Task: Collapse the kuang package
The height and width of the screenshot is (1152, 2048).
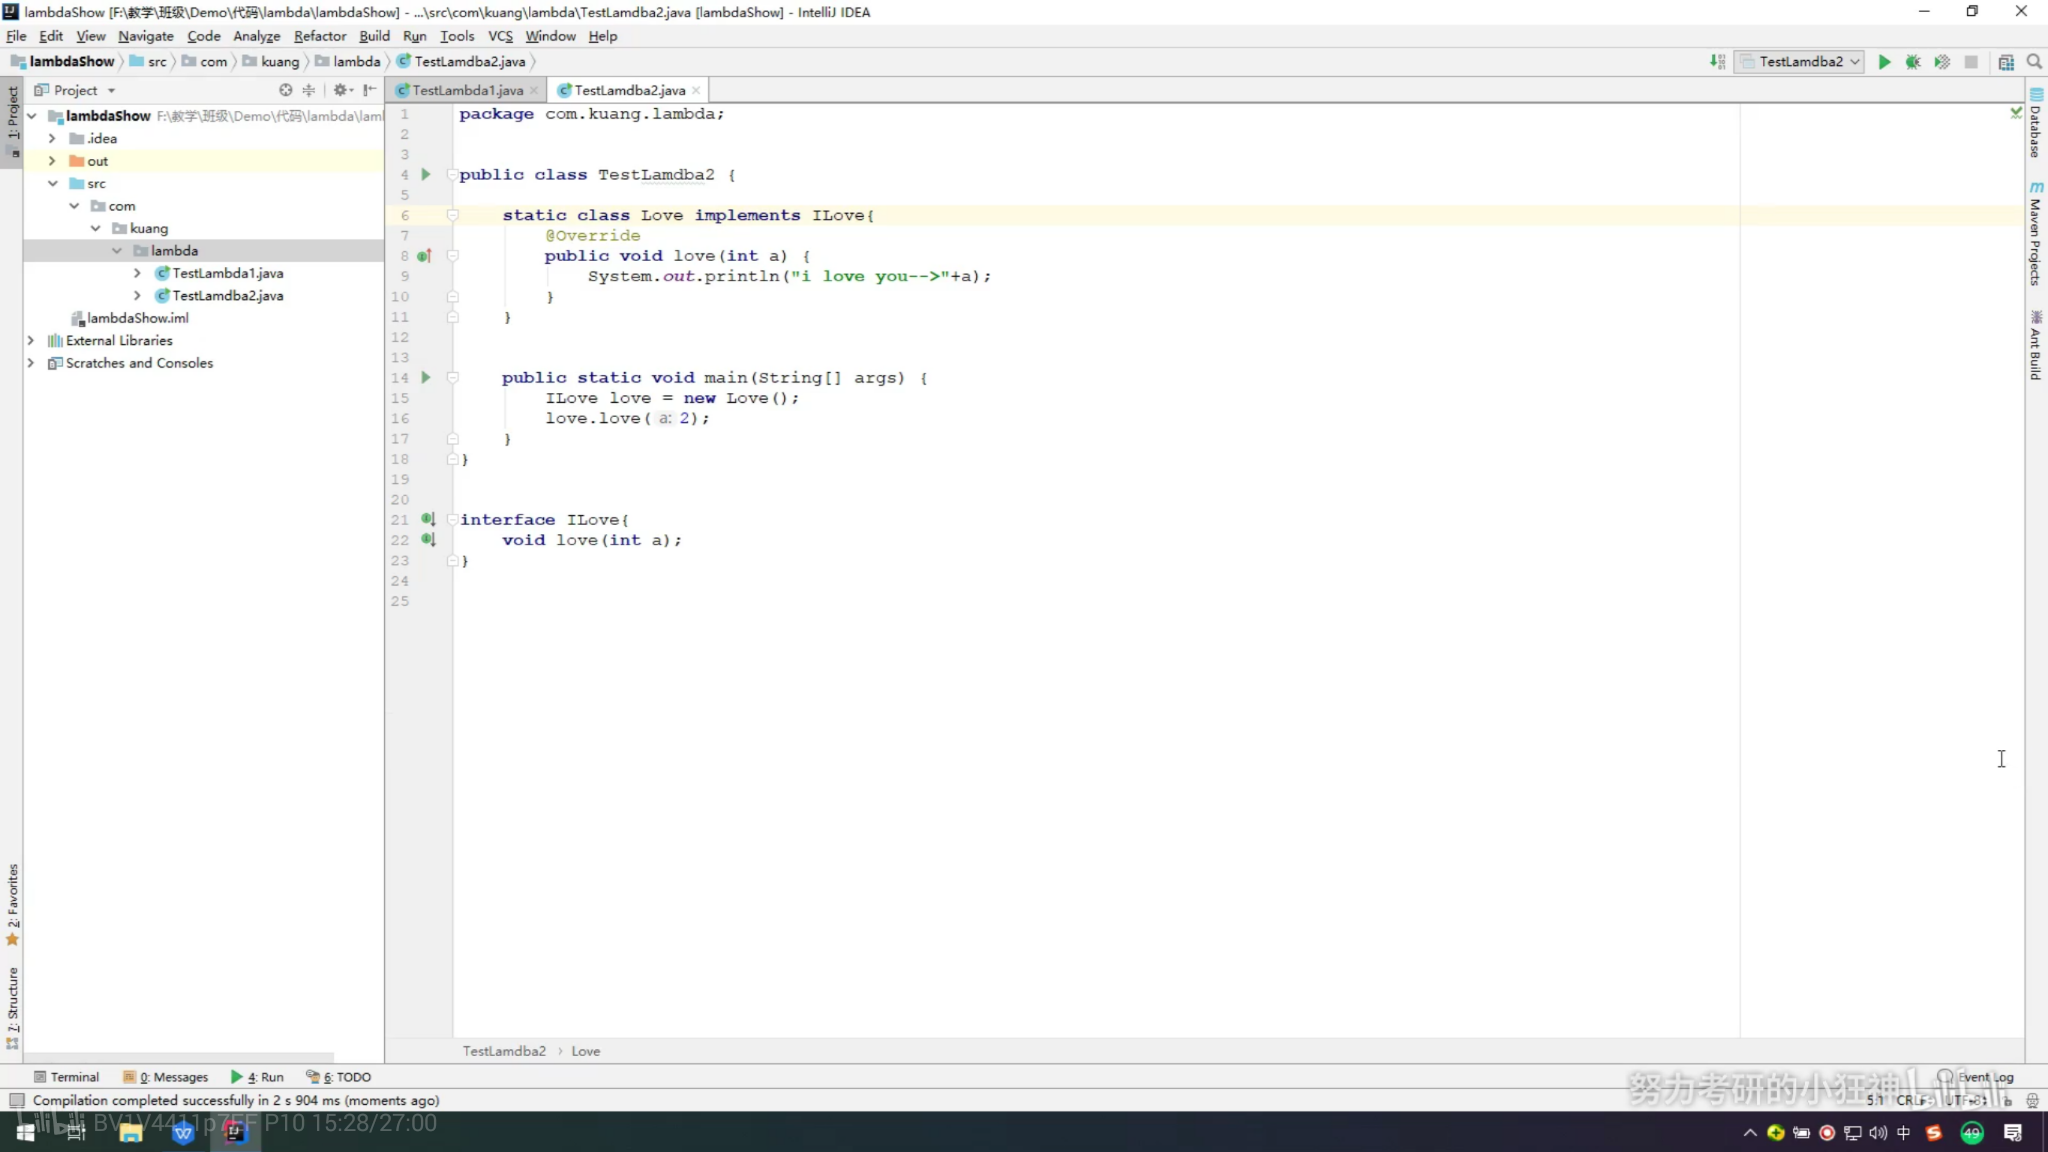Action: click(96, 229)
